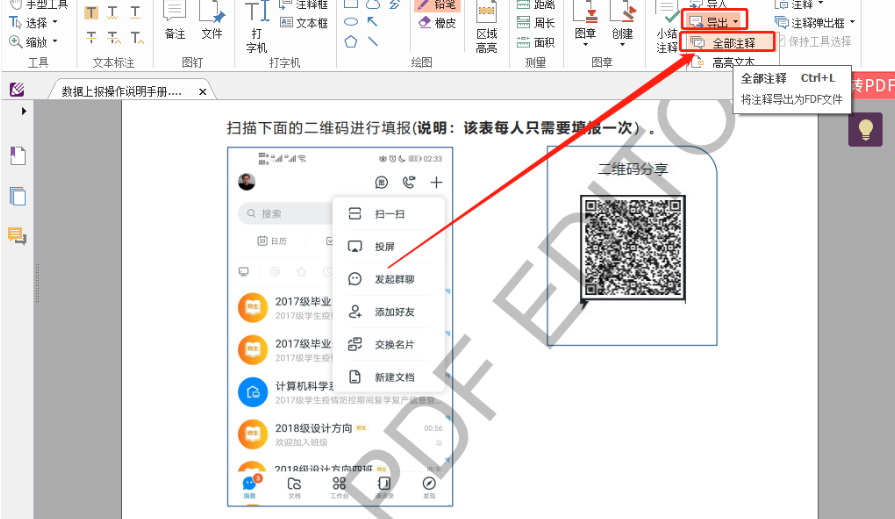Choose the straight line drawing tool
Screen dimensions: 895x519
pyautogui.click(x=373, y=42)
